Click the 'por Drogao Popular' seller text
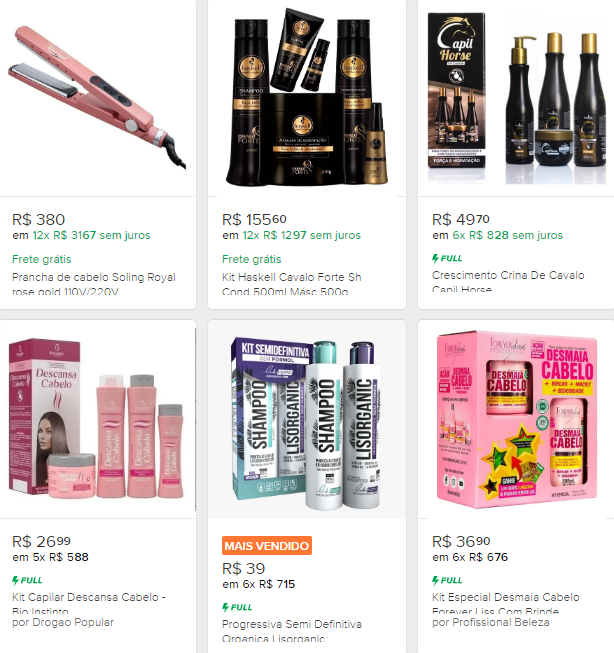 click(63, 622)
